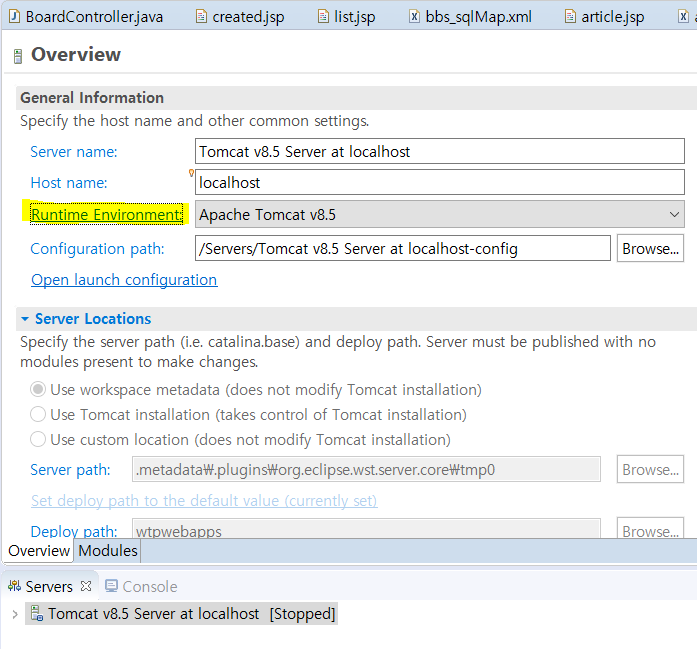Click the [Stopped] status text

(x=302, y=613)
